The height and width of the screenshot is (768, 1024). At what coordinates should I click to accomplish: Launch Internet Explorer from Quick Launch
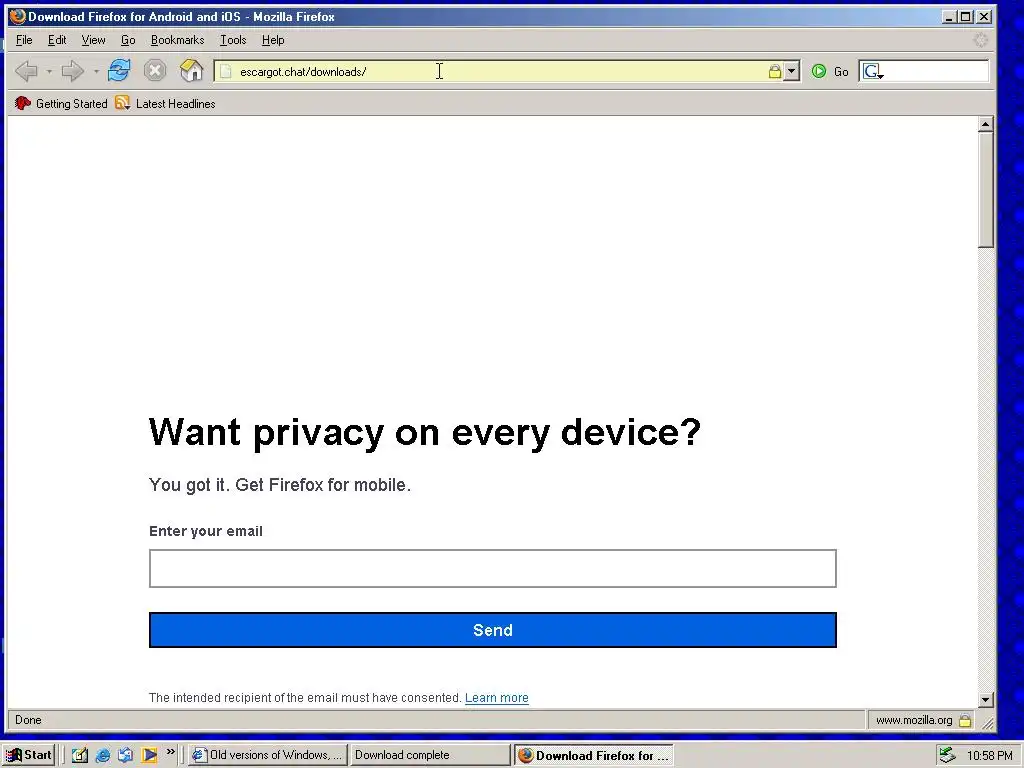tap(103, 755)
